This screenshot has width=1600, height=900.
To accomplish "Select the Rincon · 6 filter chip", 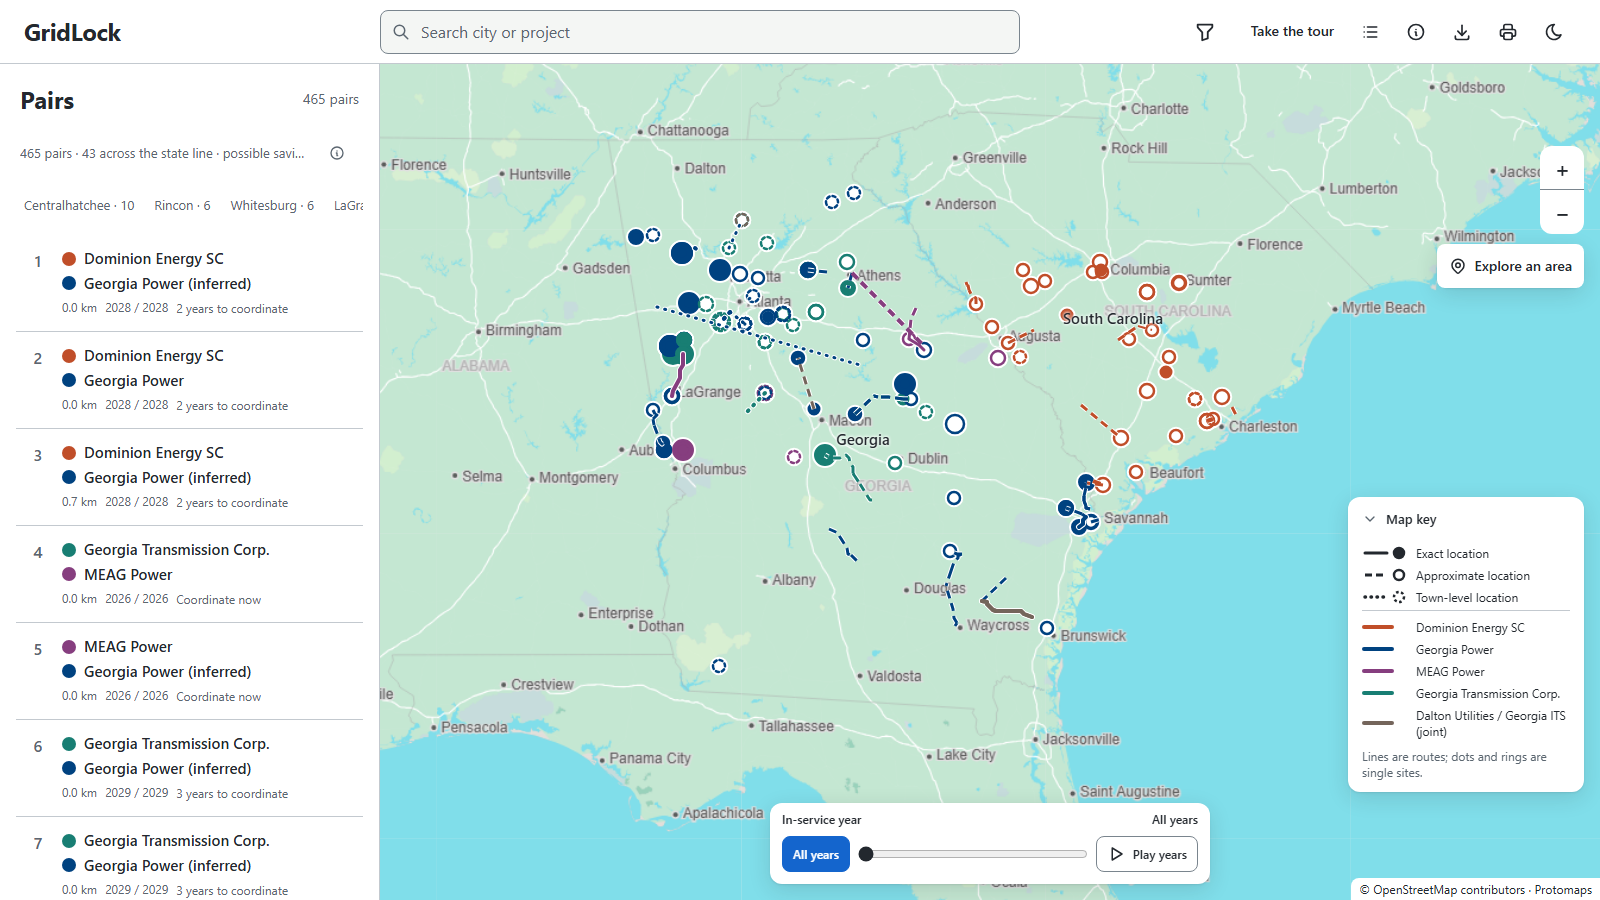I will tap(182, 205).
